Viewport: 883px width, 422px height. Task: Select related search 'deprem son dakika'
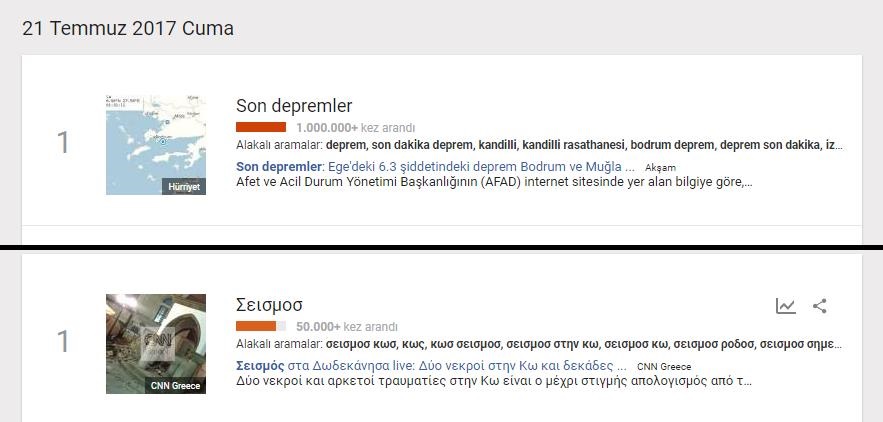point(767,145)
